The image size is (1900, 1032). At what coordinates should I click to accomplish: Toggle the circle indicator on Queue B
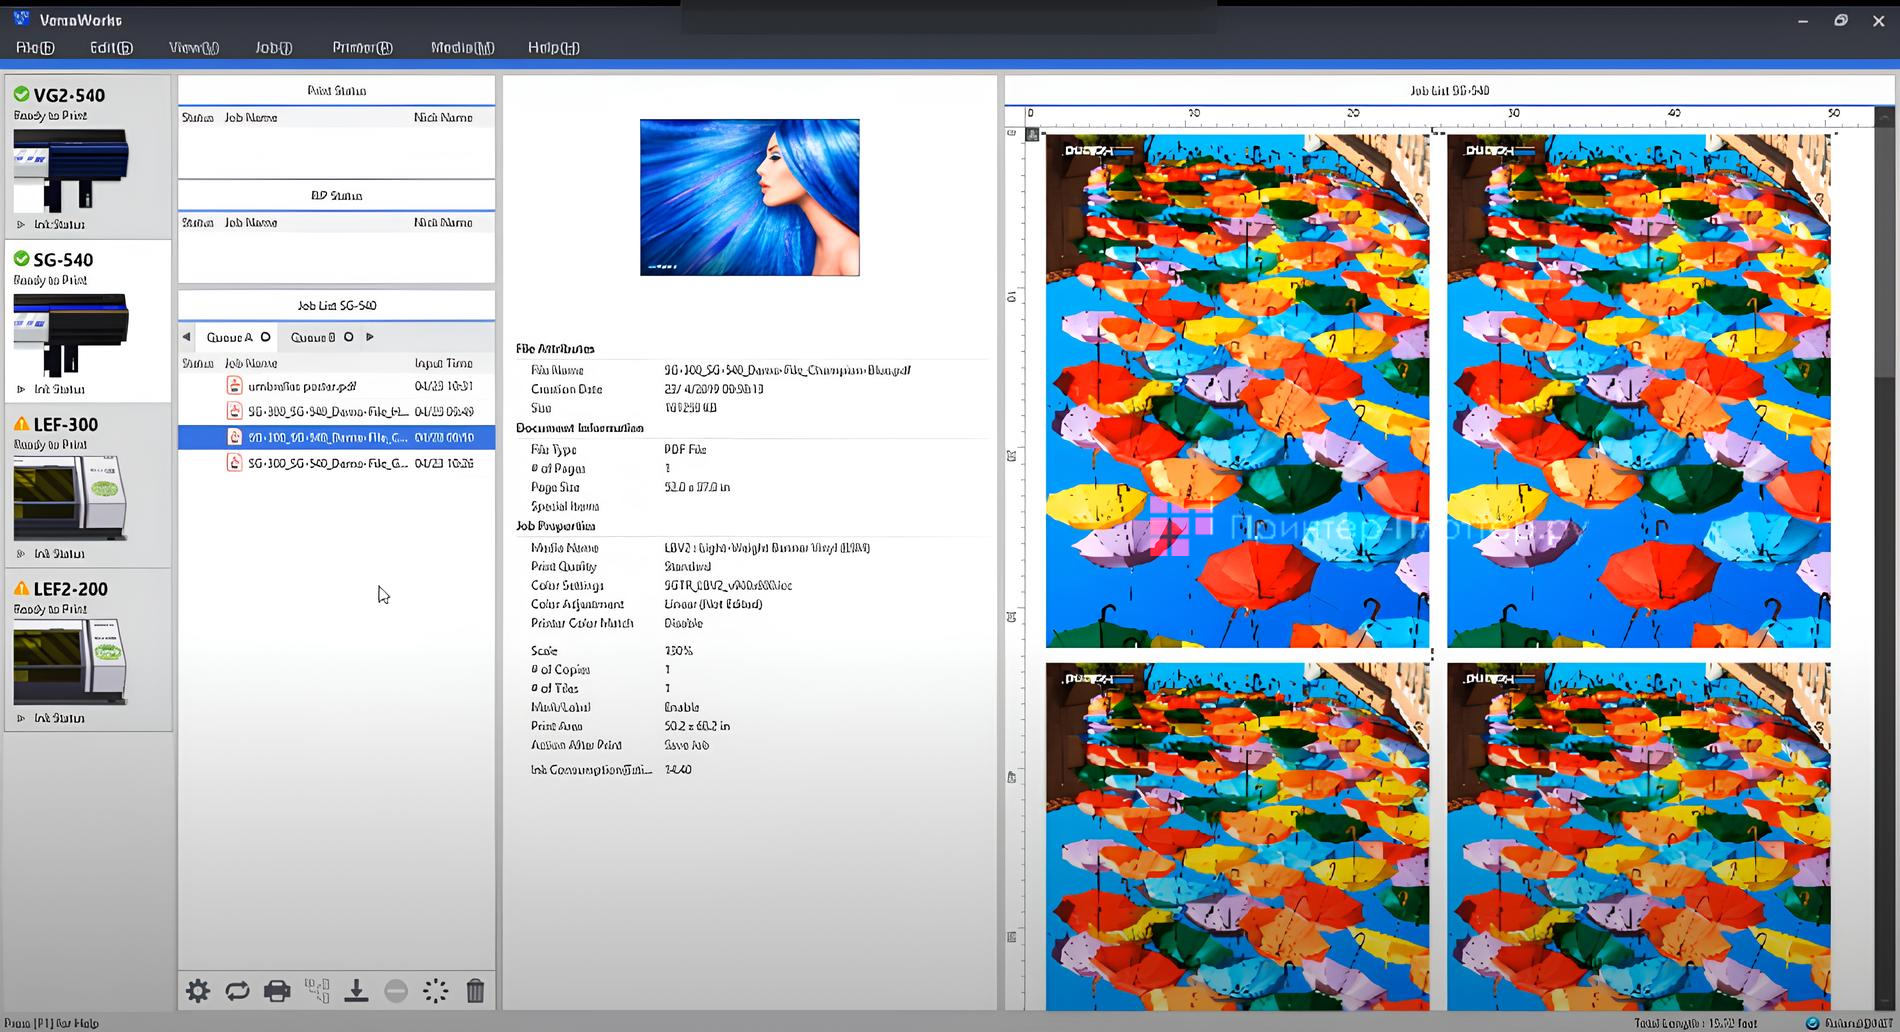[x=349, y=337]
